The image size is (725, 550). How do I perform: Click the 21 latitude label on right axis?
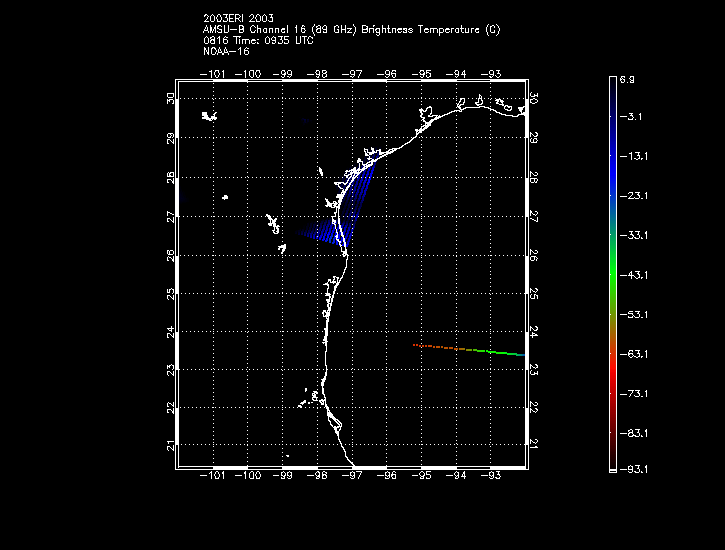click(533, 445)
